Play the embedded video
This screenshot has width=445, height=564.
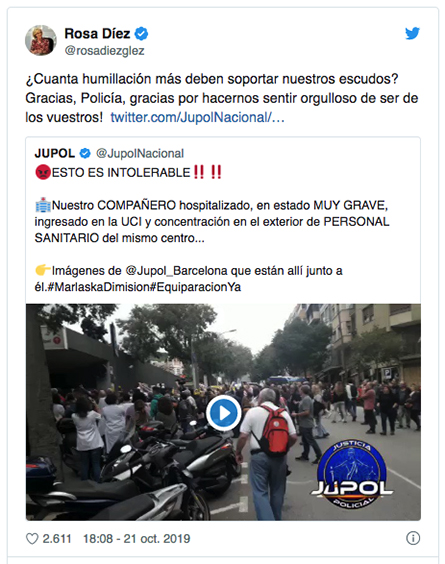pyautogui.click(x=223, y=413)
